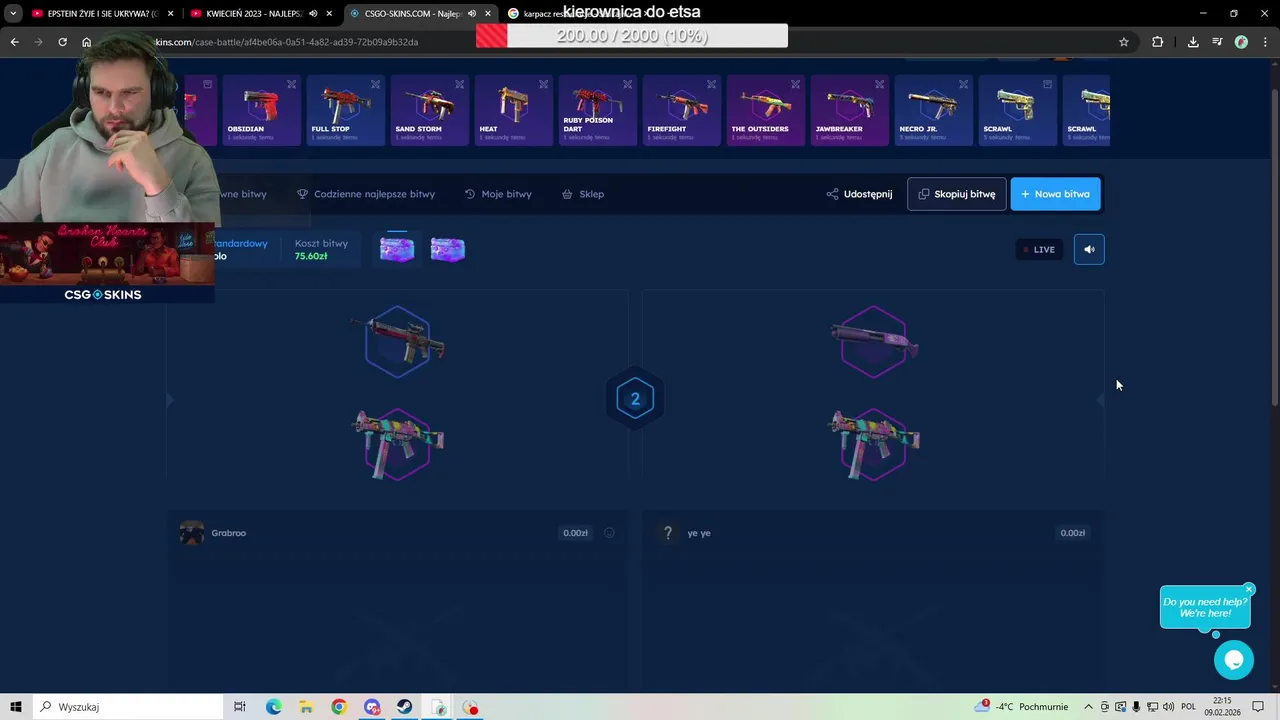This screenshot has width=1280, height=720.
Task: Go back to the previous page
Action: (x=14, y=42)
